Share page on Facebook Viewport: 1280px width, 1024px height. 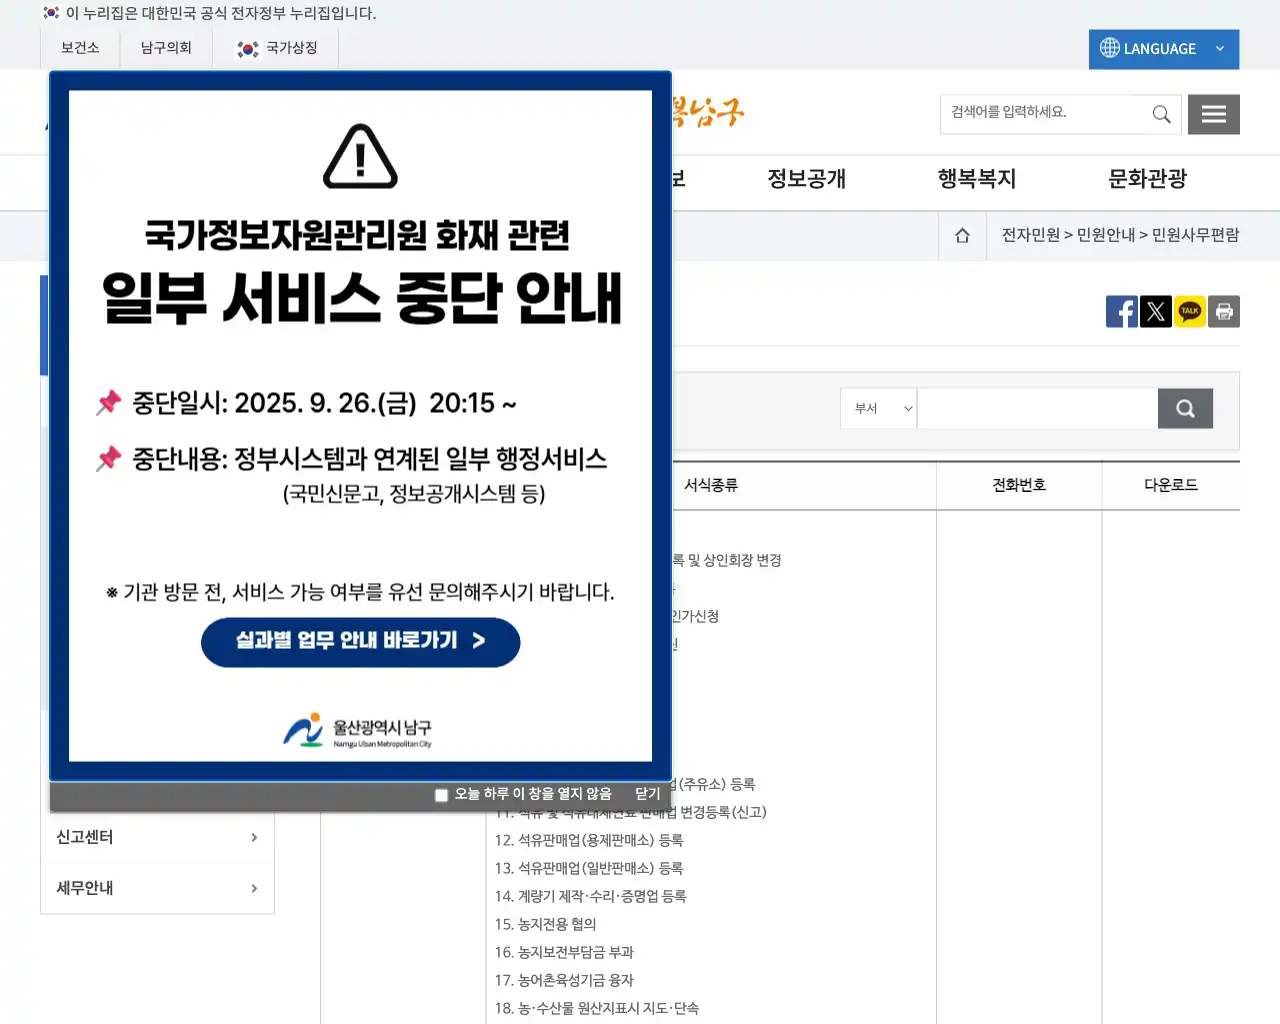pyautogui.click(x=1122, y=311)
